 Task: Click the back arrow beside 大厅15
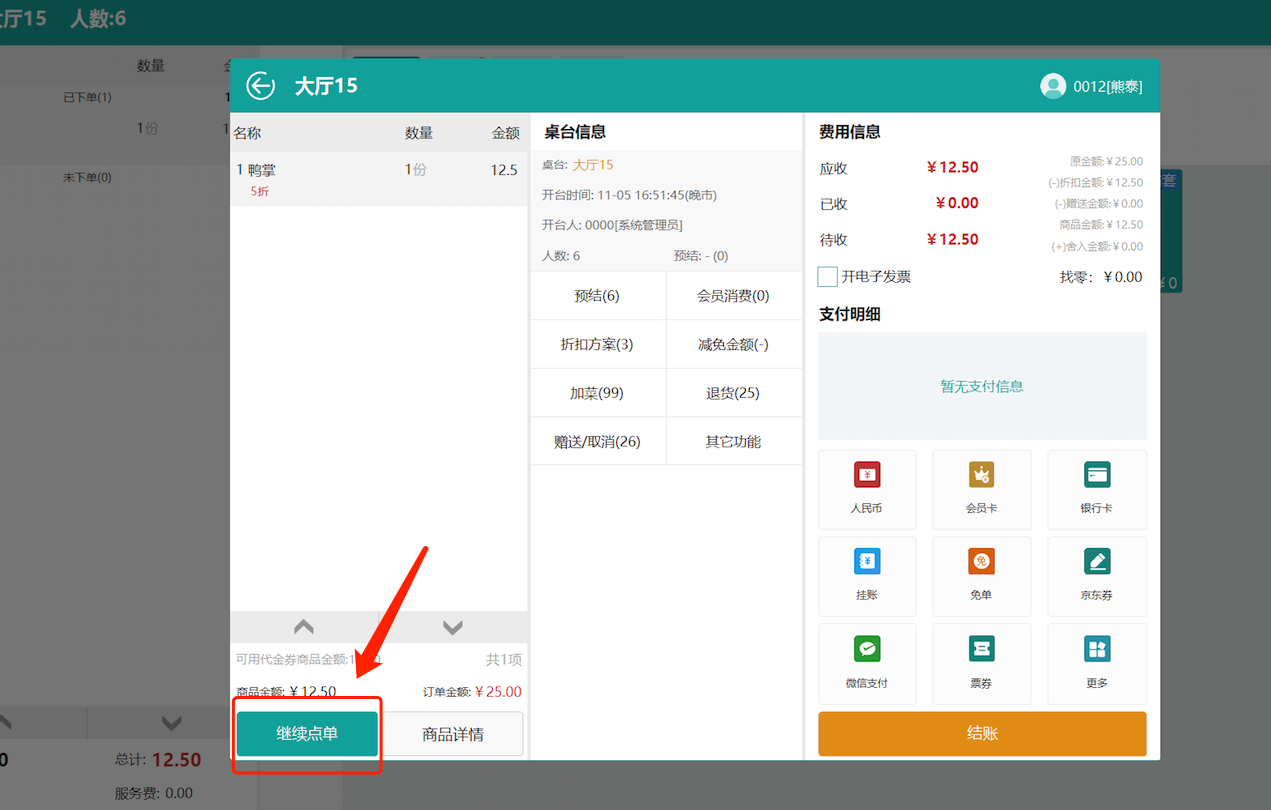coord(261,86)
